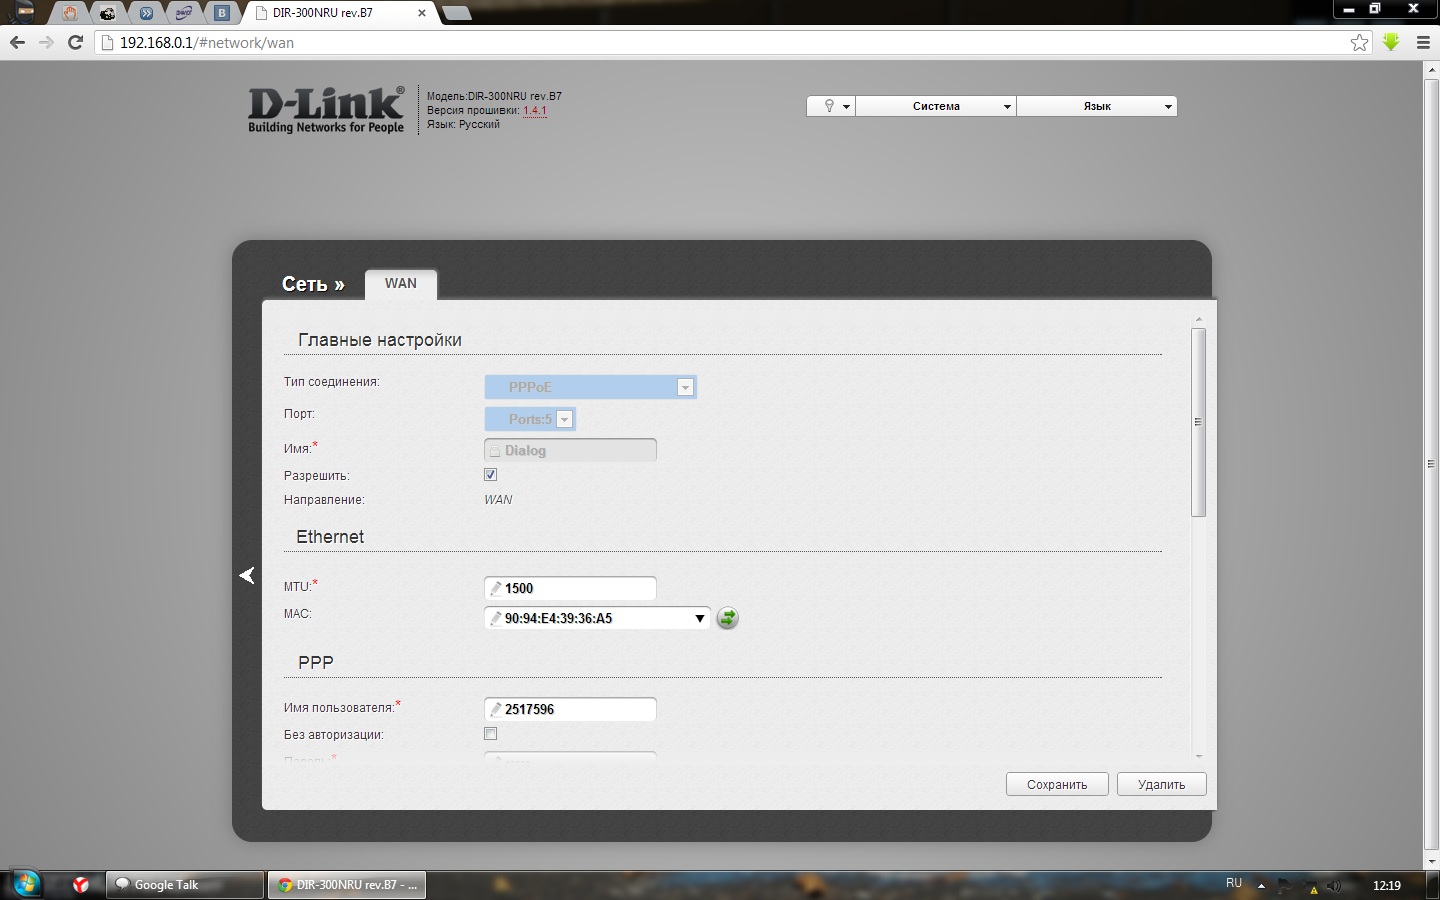Click the Имя field containing Dialog
1440x900 pixels.
[570, 450]
